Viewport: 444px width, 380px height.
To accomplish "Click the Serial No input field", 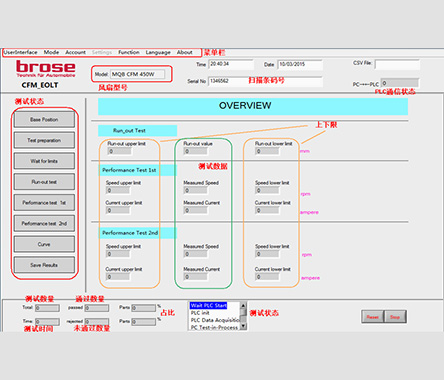I will (x=265, y=81).
